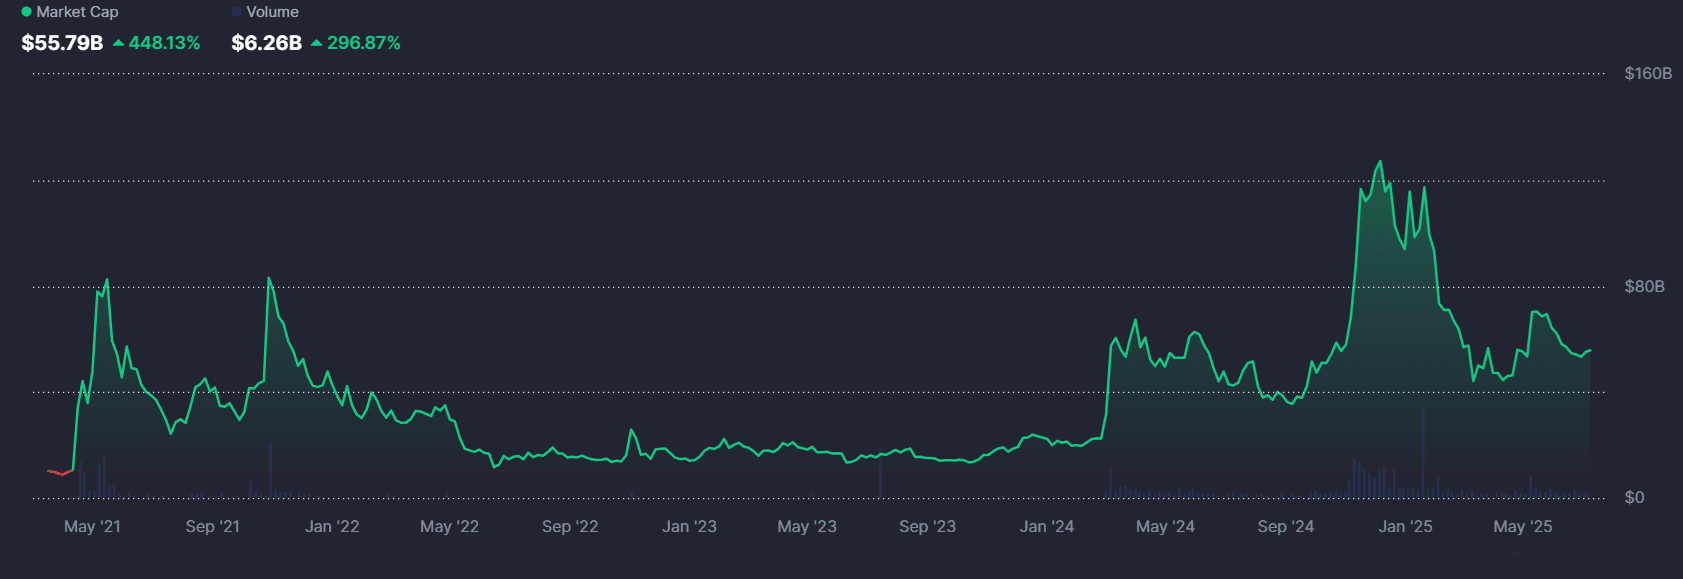Click the Volume legend label

pos(272,12)
